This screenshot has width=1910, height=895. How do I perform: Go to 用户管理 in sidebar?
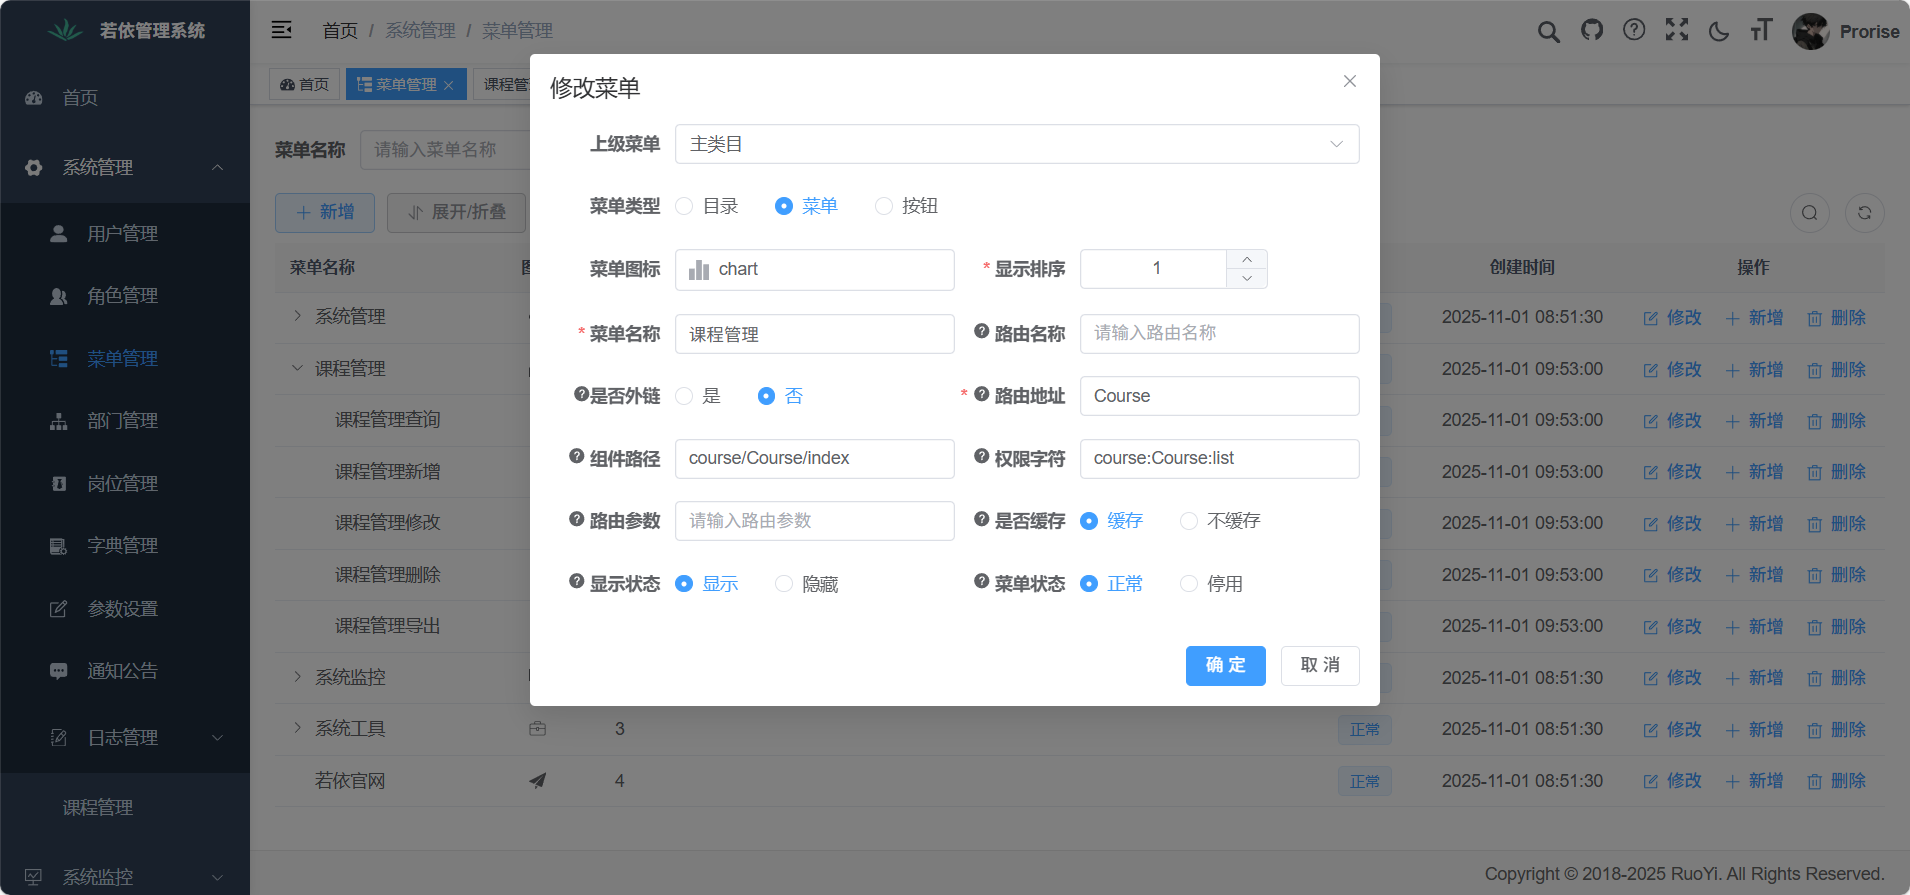122,234
